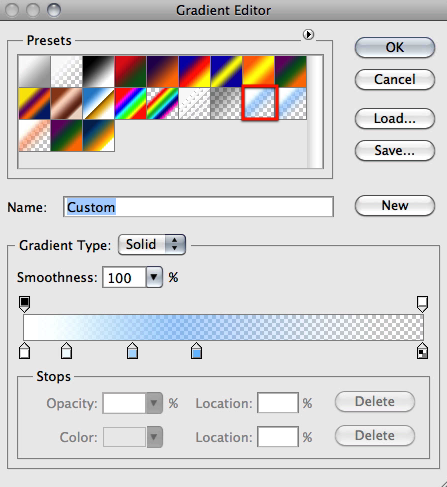This screenshot has width=447, height=487.
Task: Click the presets list scrollbar
Action: coord(315,112)
